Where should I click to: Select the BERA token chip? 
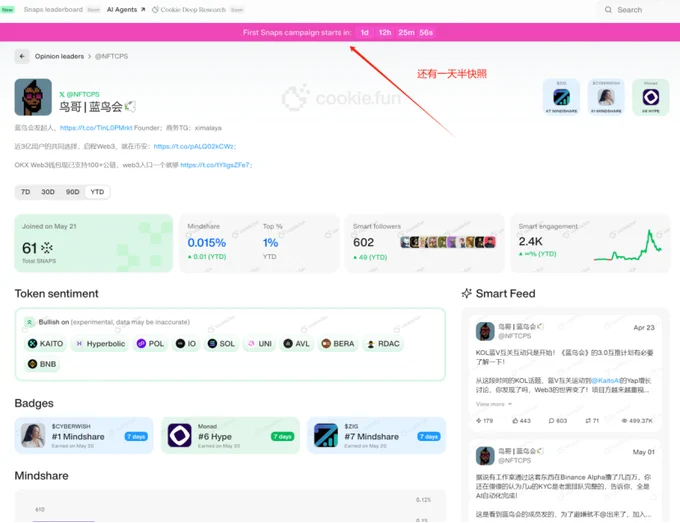(x=338, y=344)
